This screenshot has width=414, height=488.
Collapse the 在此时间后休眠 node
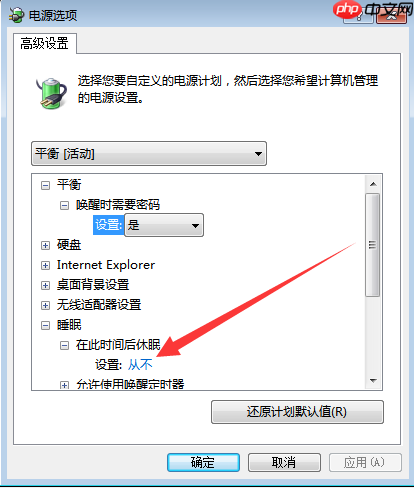point(64,345)
